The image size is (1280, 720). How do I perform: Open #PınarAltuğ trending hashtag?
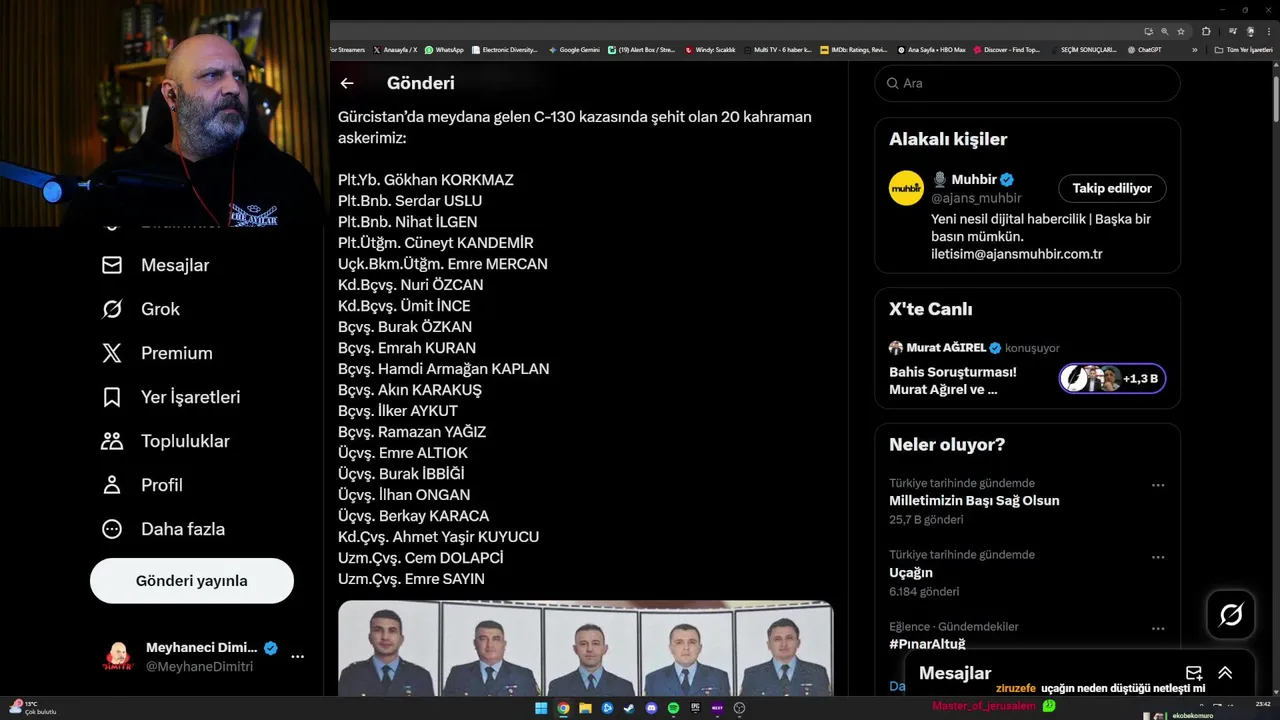(927, 644)
